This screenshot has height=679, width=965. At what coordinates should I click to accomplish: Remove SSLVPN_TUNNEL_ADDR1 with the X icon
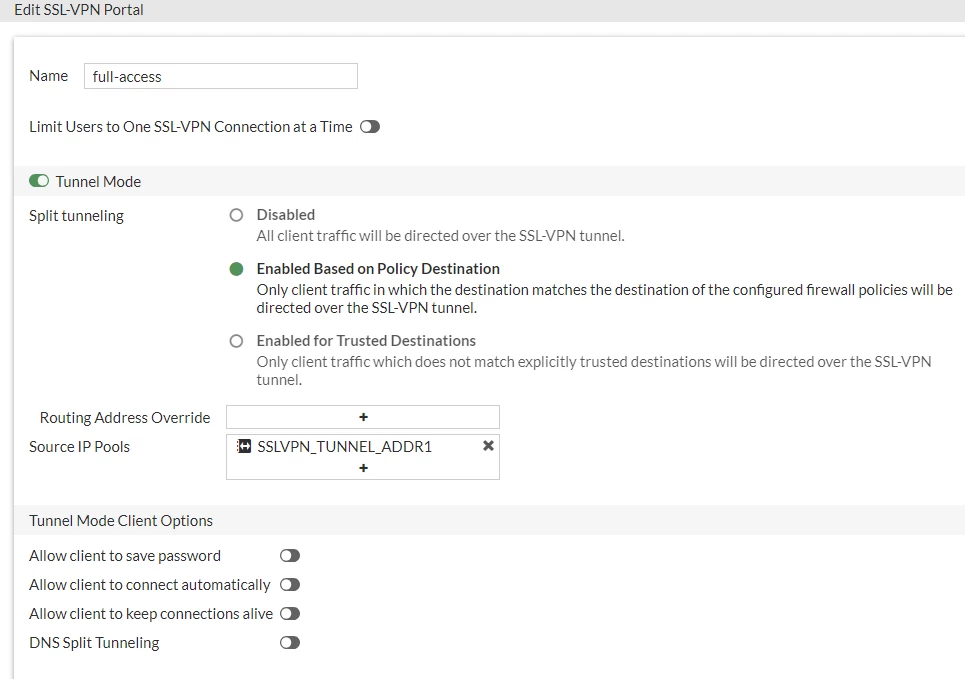[488, 446]
